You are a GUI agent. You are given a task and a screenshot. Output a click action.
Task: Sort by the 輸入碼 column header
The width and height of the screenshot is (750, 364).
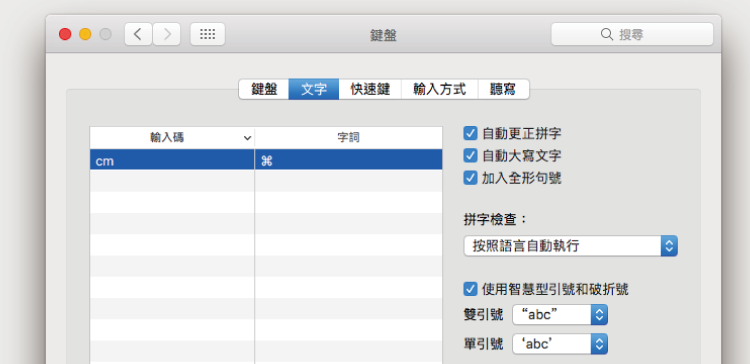coord(172,138)
